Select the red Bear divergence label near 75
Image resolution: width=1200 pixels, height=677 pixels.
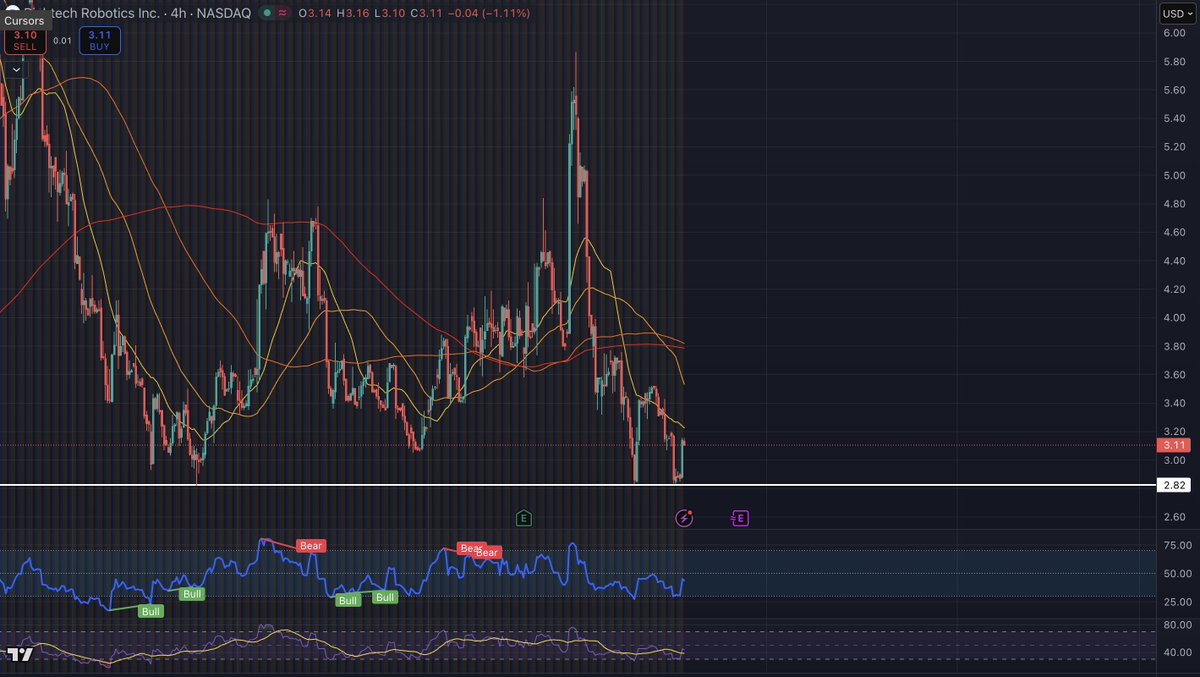pos(311,546)
